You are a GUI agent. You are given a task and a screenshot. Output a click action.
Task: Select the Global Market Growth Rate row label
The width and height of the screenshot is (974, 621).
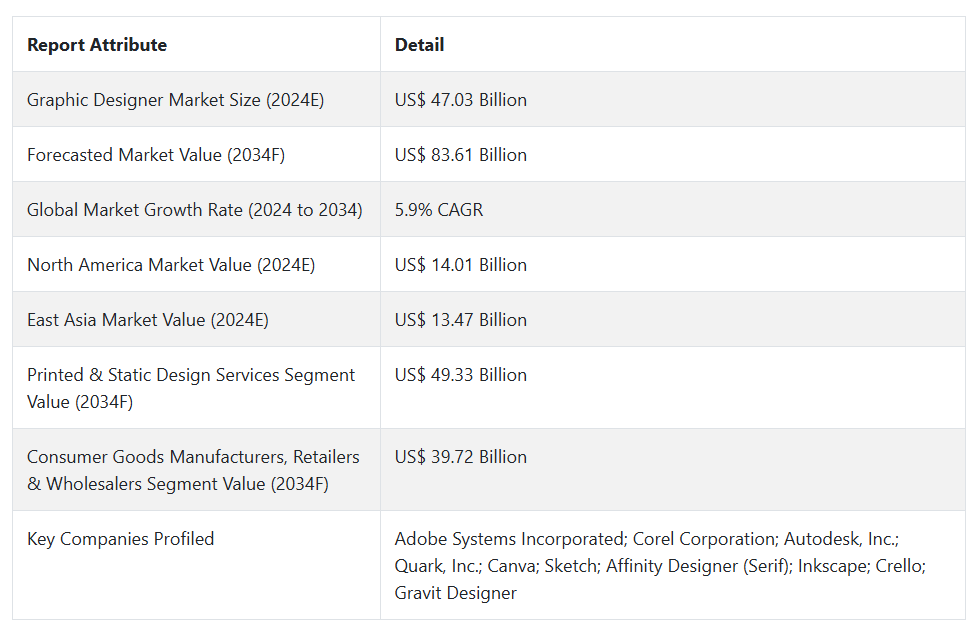pyautogui.click(x=194, y=210)
